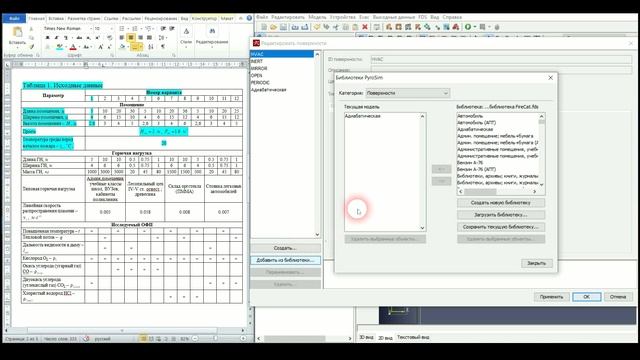
Task: Show paragraph marks in Word
Action: coord(163,46)
